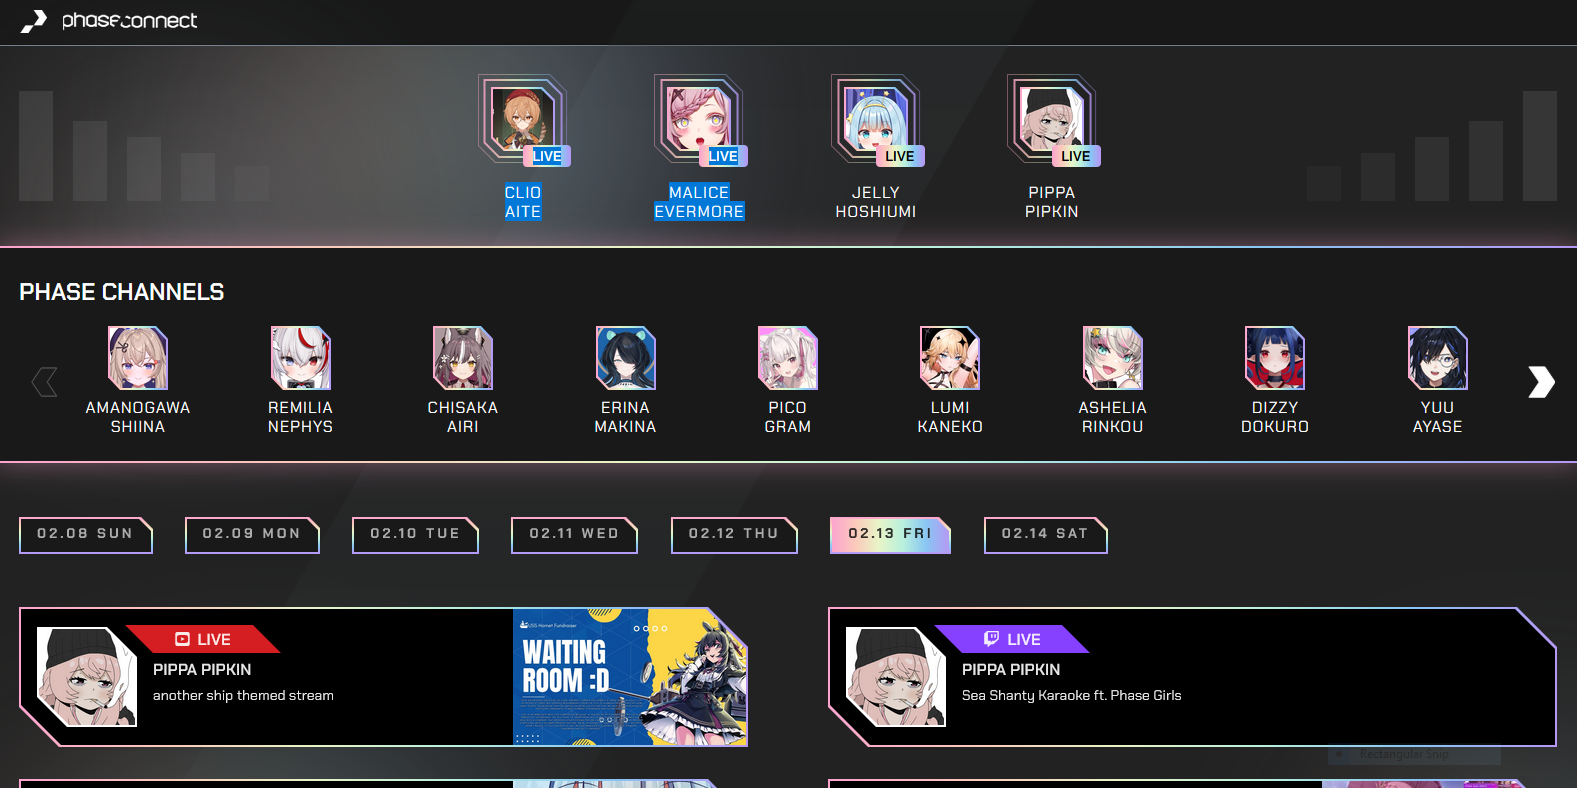The image size is (1577, 788).
Task: Select Chisaka Airi channel avatar
Action: tap(463, 358)
